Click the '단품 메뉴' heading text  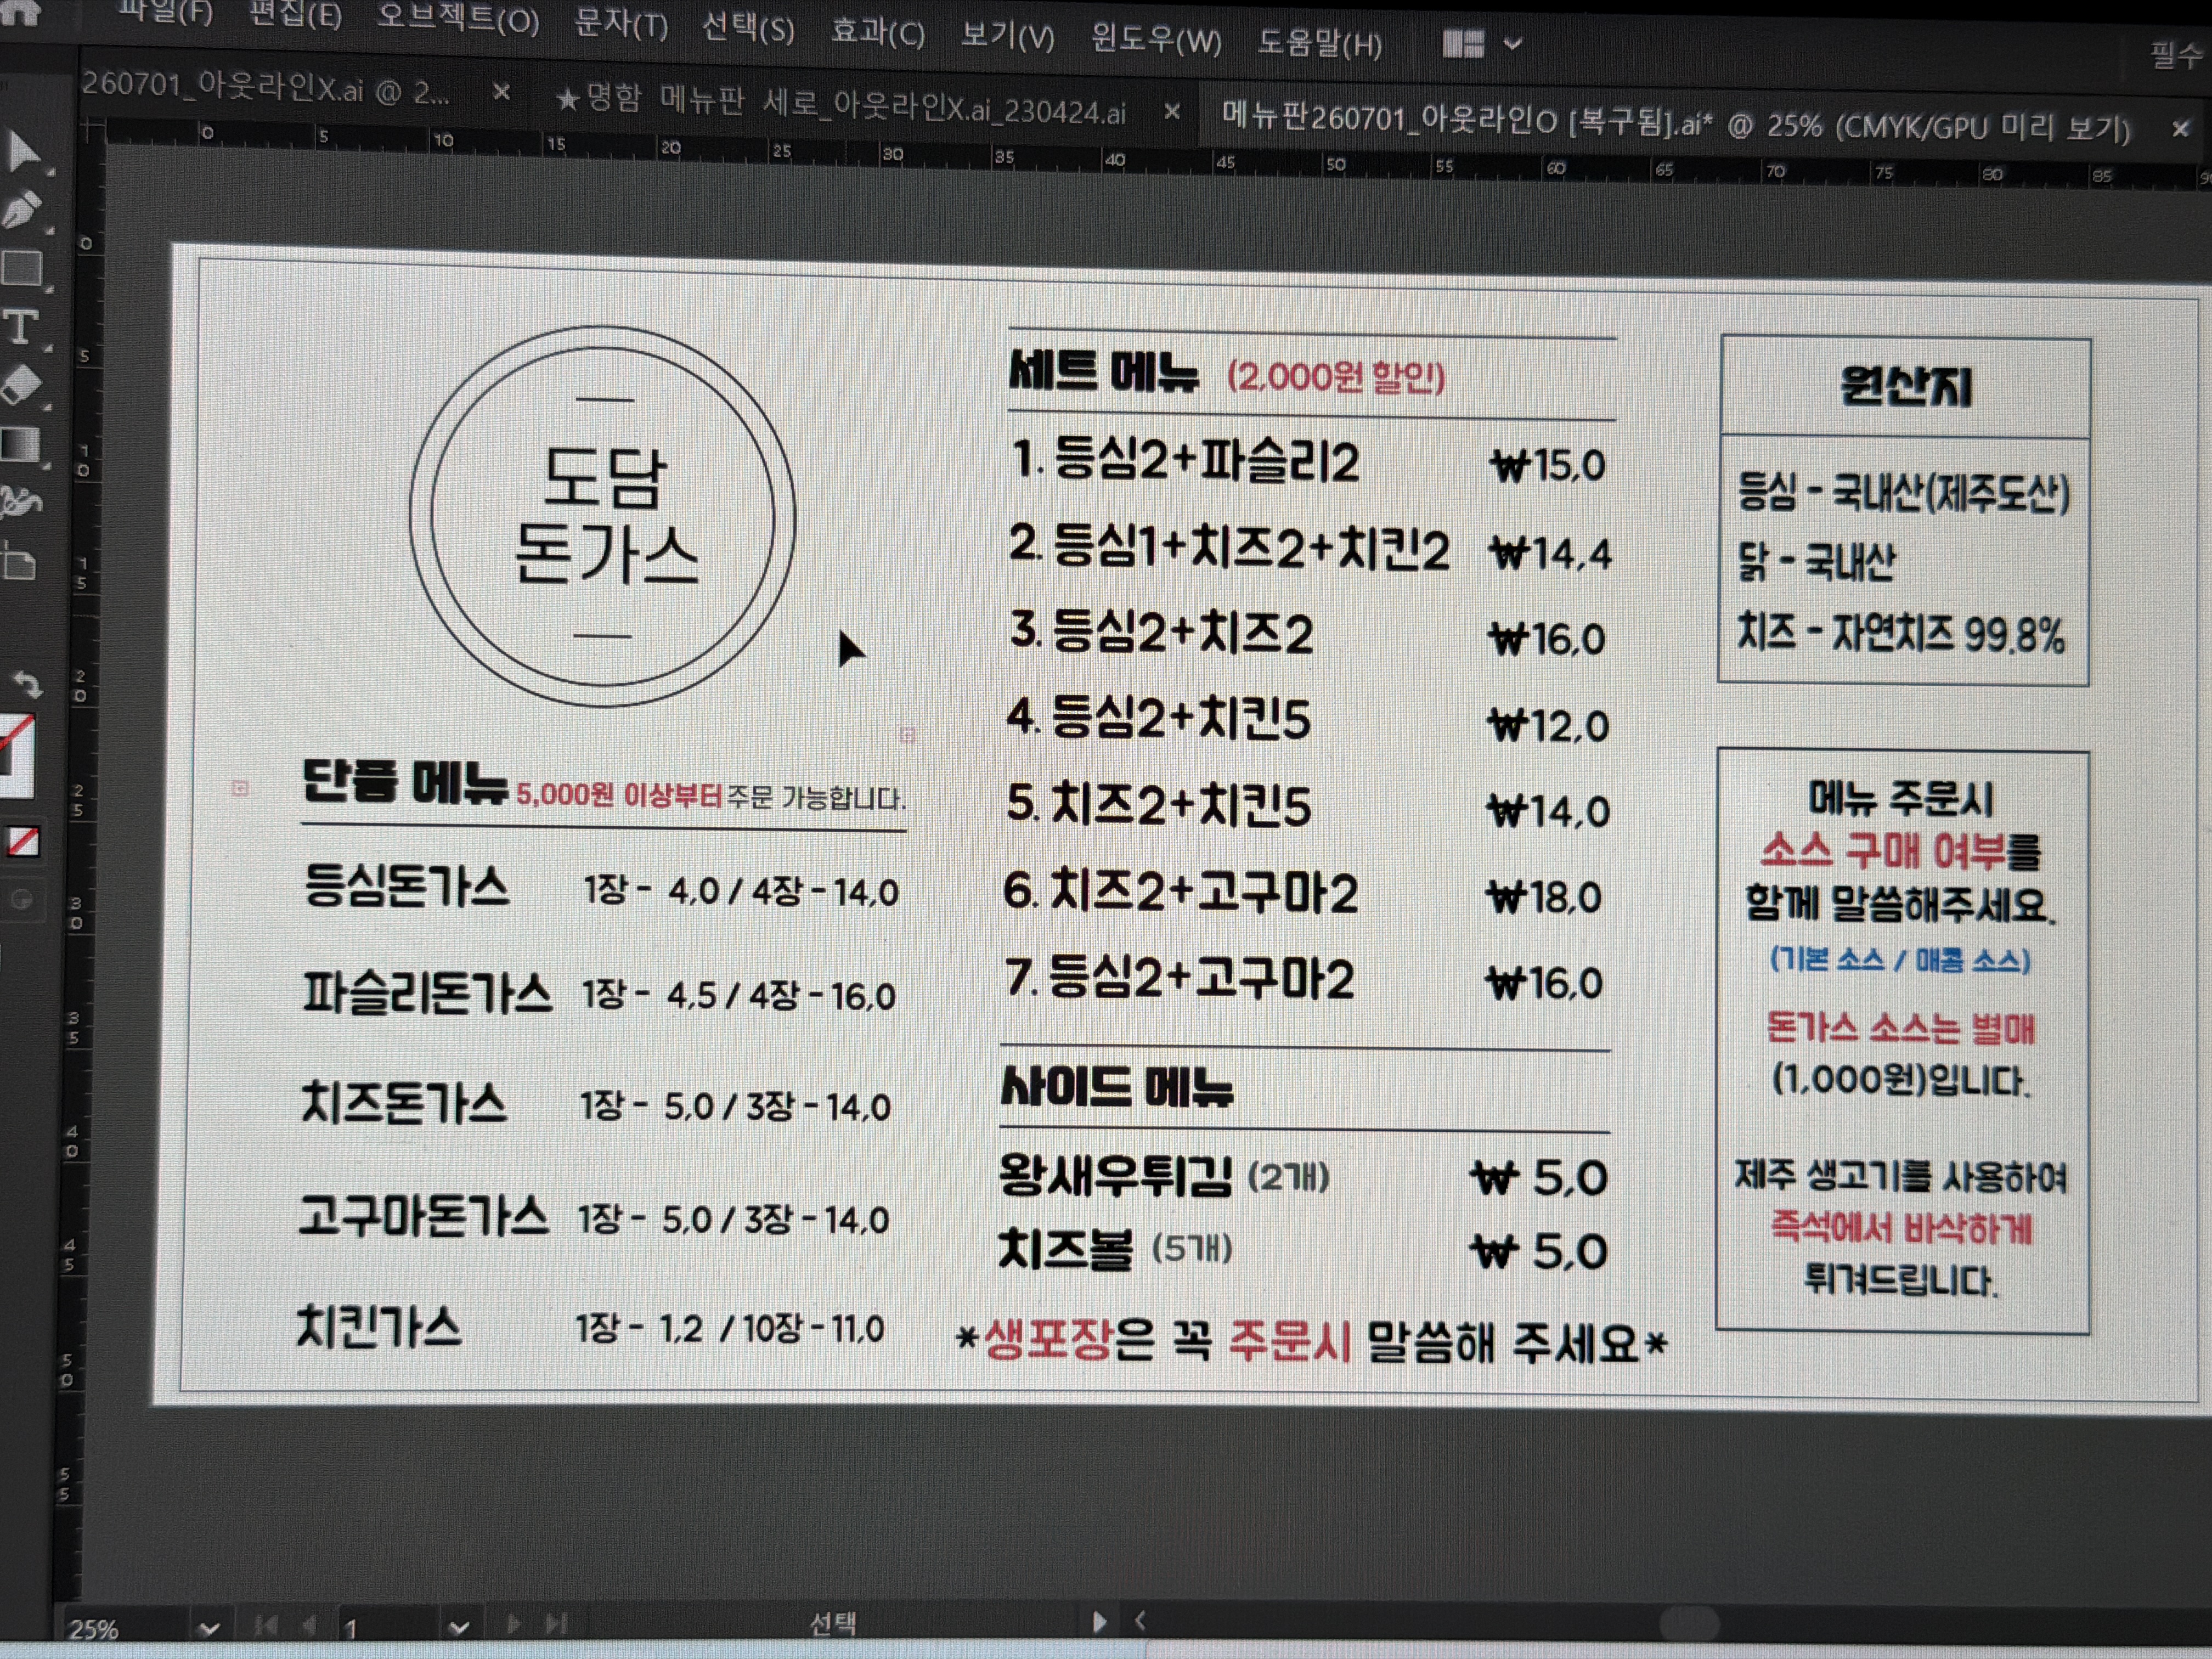point(405,781)
